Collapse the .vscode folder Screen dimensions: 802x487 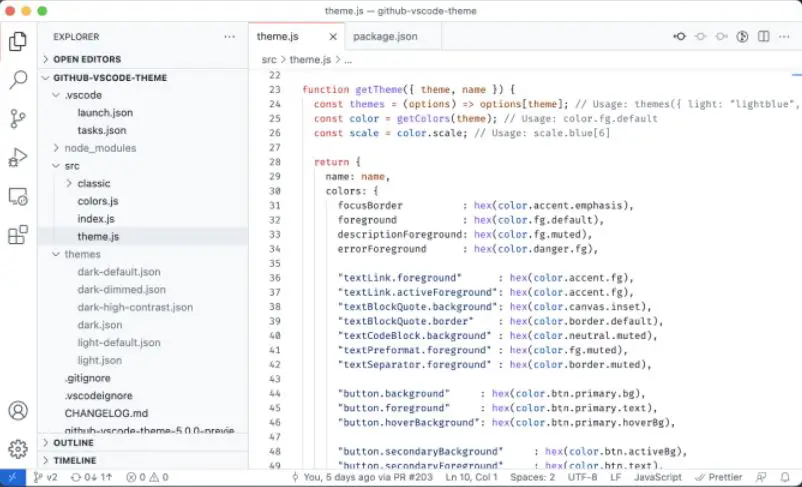(x=143, y=95)
